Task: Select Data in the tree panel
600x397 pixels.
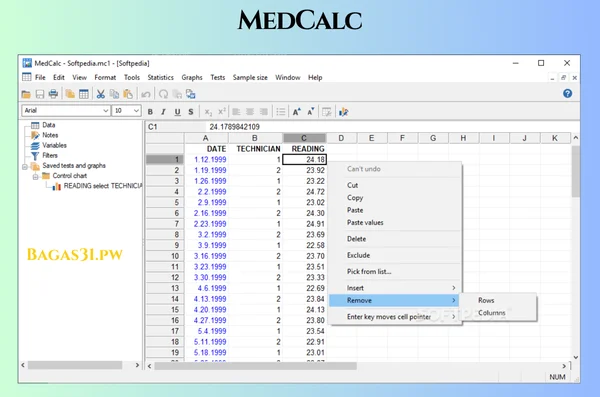Action: tap(49, 125)
